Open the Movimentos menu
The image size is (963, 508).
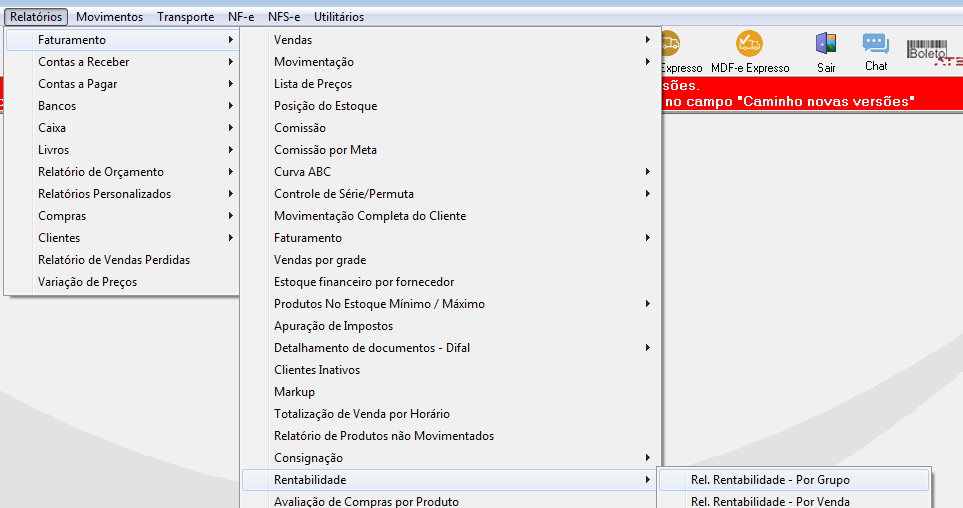(x=109, y=17)
